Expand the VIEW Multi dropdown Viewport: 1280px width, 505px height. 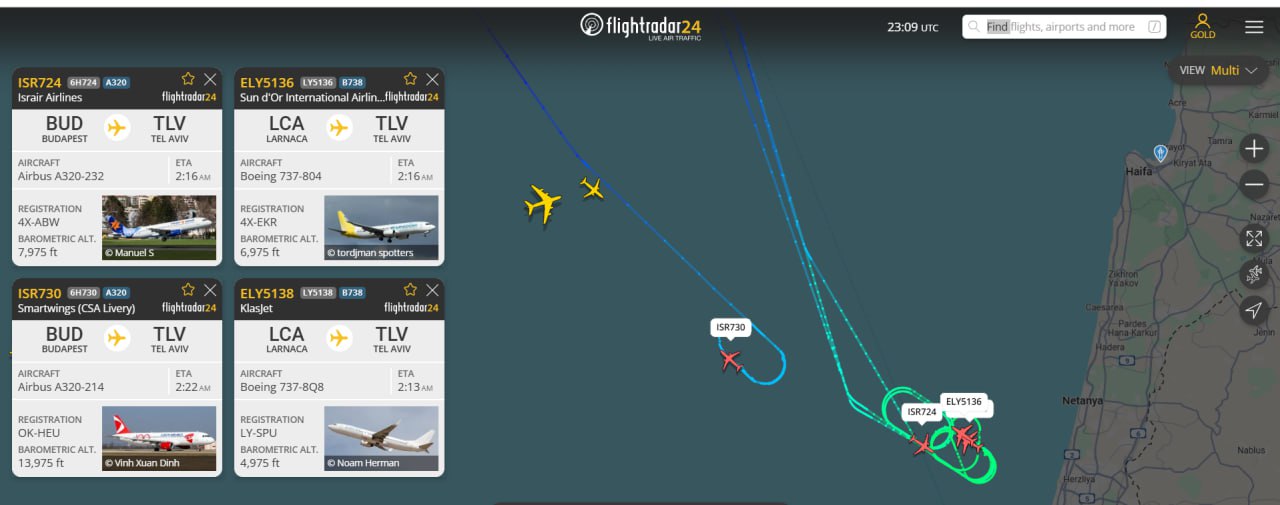pyautogui.click(x=1218, y=70)
